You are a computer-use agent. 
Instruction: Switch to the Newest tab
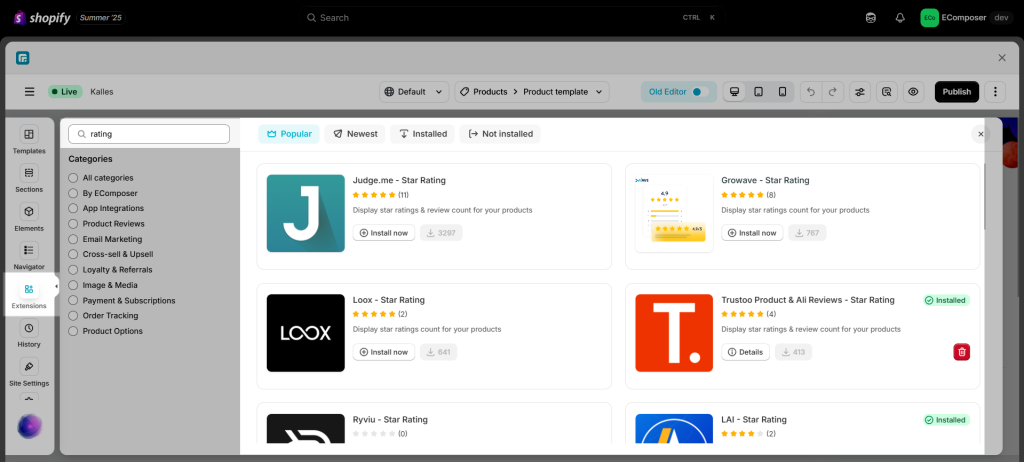(x=355, y=134)
